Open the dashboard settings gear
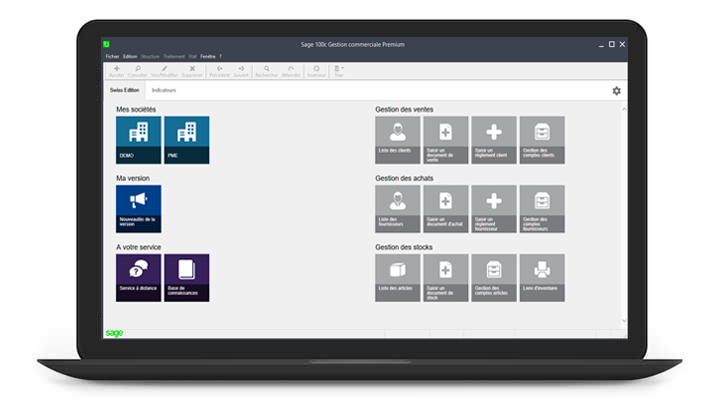This screenshot has height=400, width=710. click(616, 91)
